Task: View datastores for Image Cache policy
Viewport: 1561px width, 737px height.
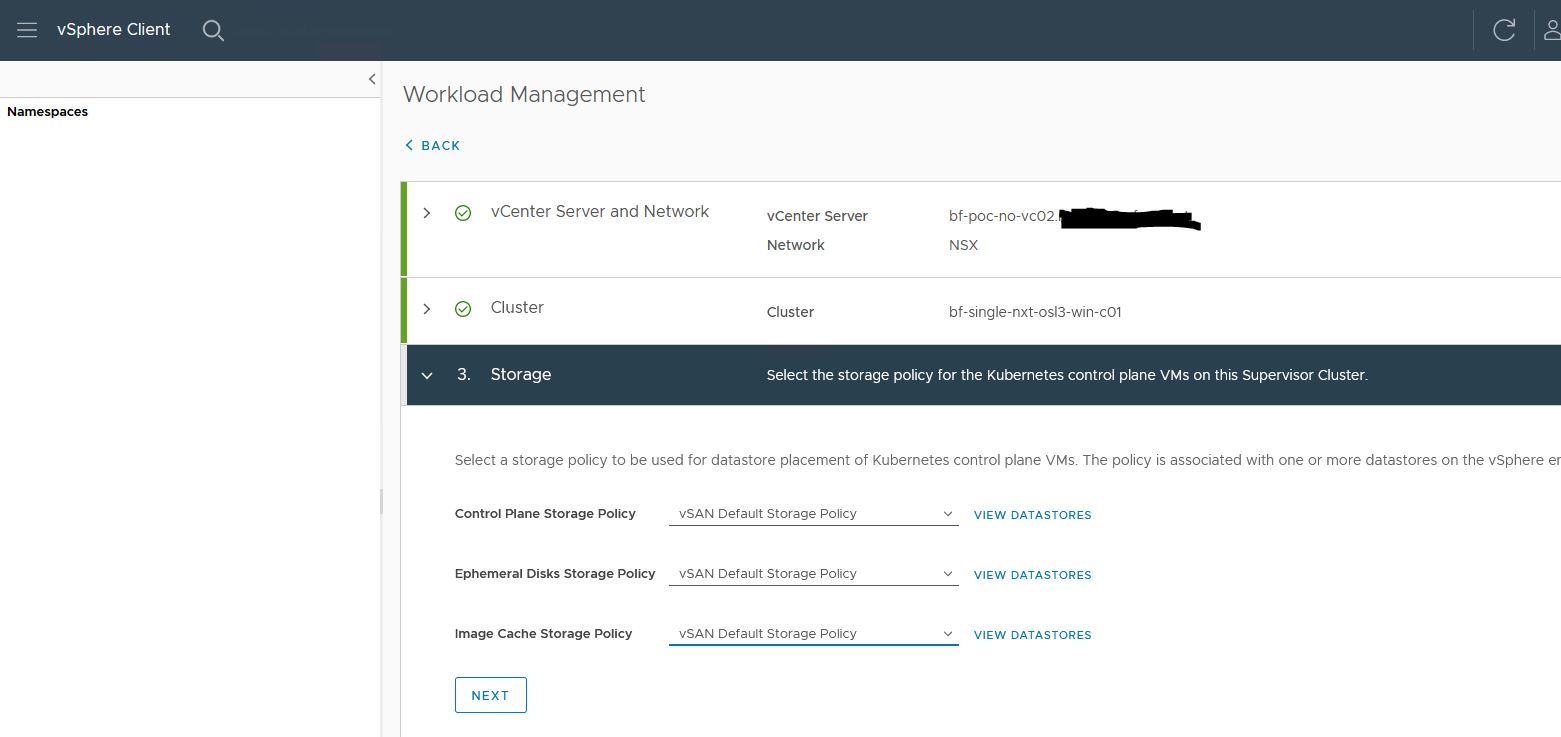Action: (x=1033, y=635)
